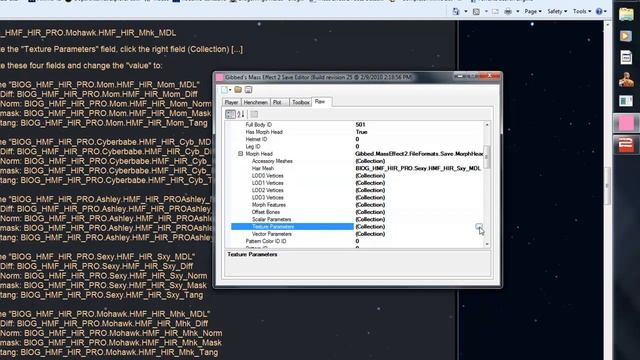Click the Read Mail icon in browser toolbar

495,11
